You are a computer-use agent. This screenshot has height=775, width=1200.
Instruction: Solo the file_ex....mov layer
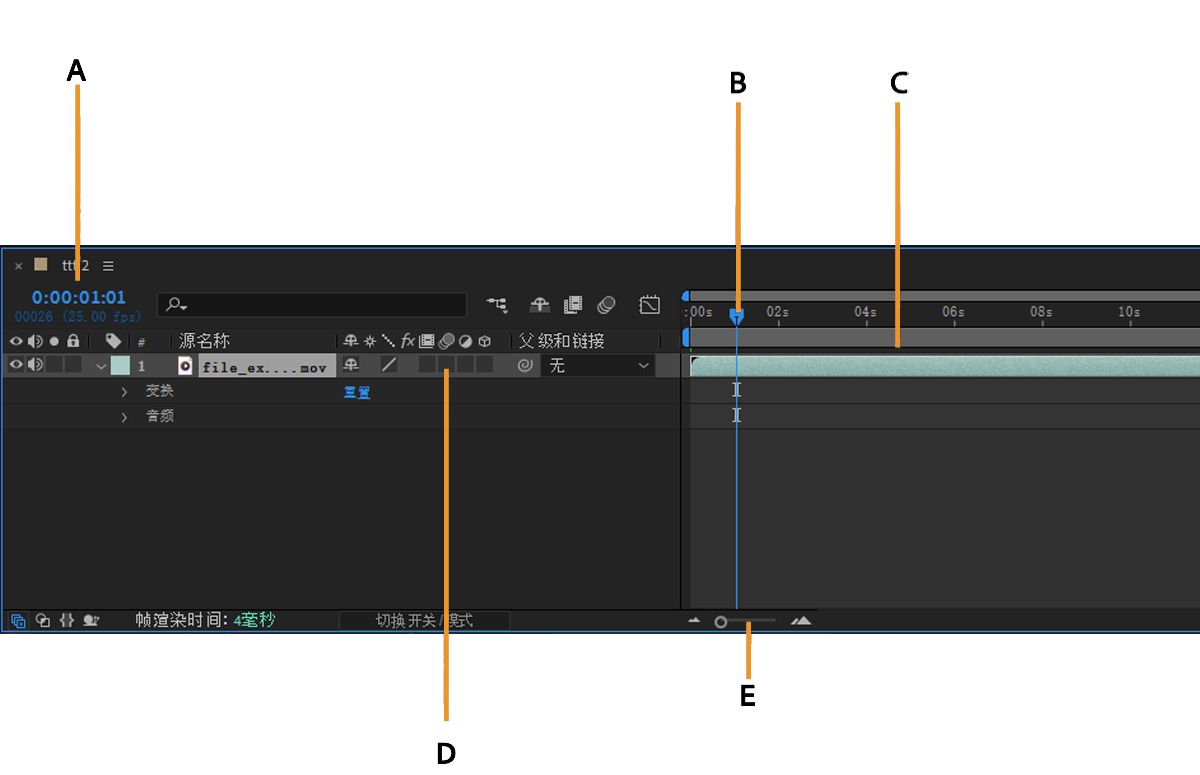click(54, 366)
